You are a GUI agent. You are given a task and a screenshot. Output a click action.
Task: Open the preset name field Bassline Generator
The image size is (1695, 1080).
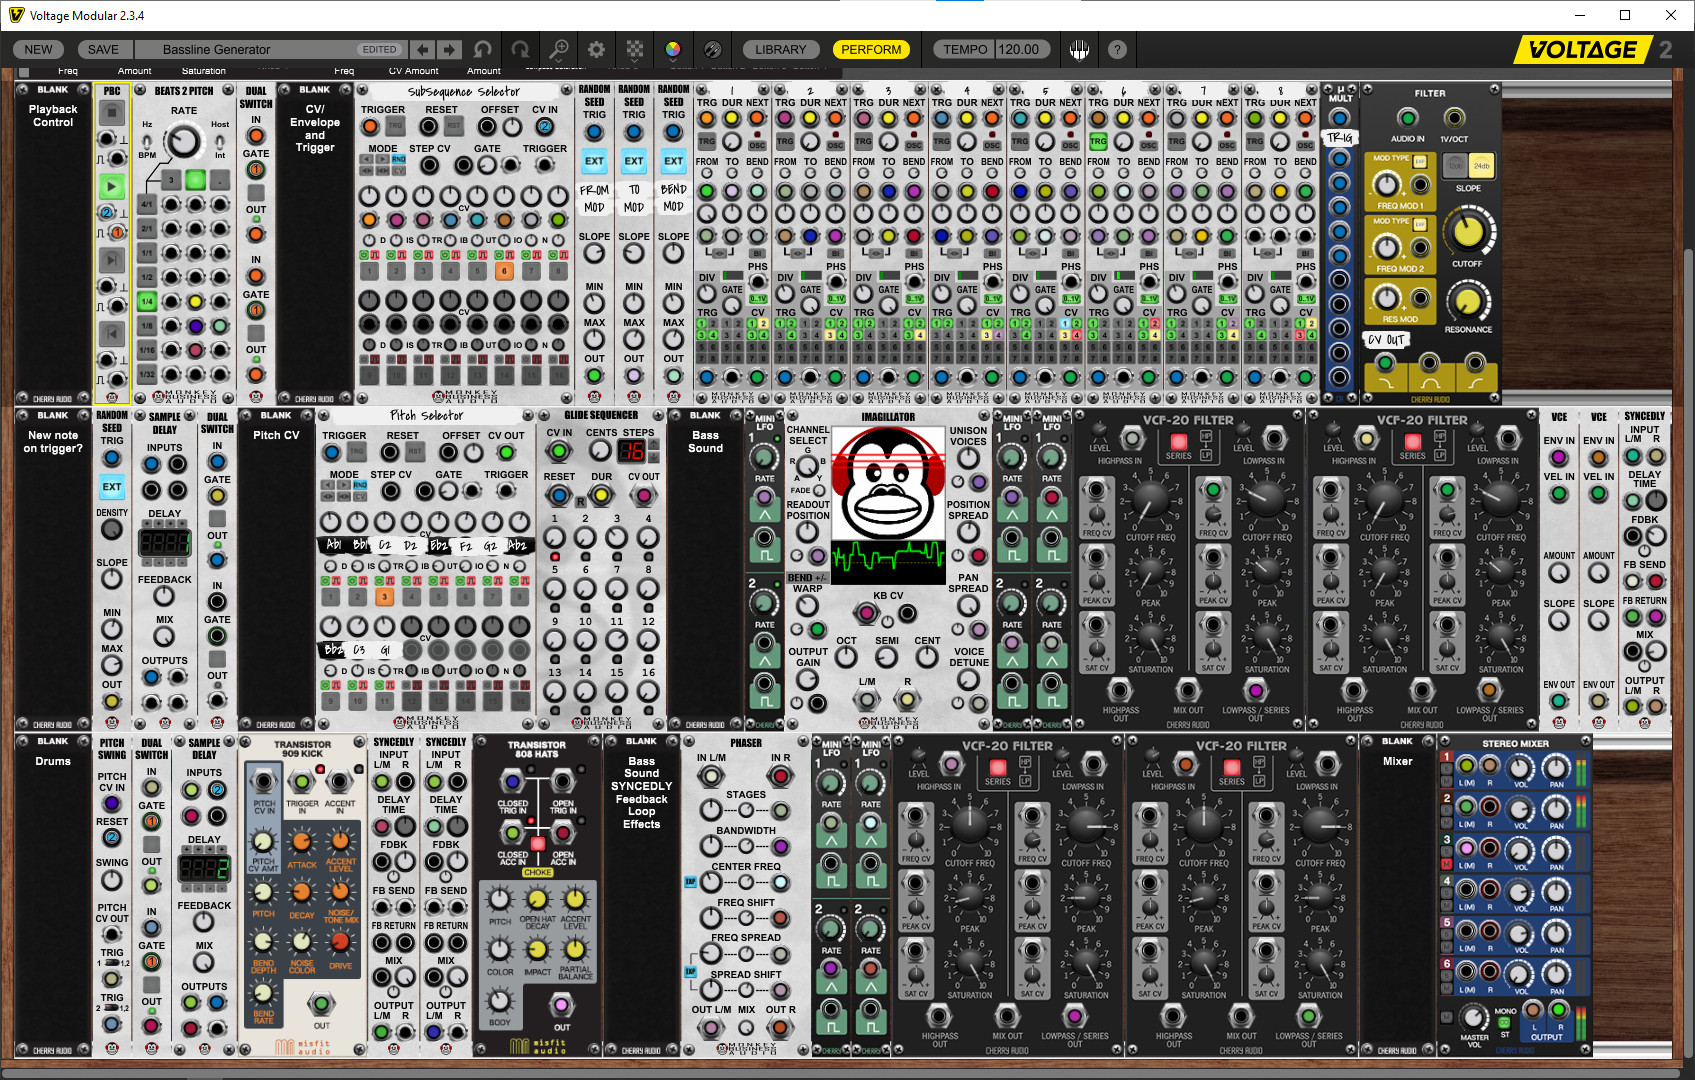[x=270, y=49]
